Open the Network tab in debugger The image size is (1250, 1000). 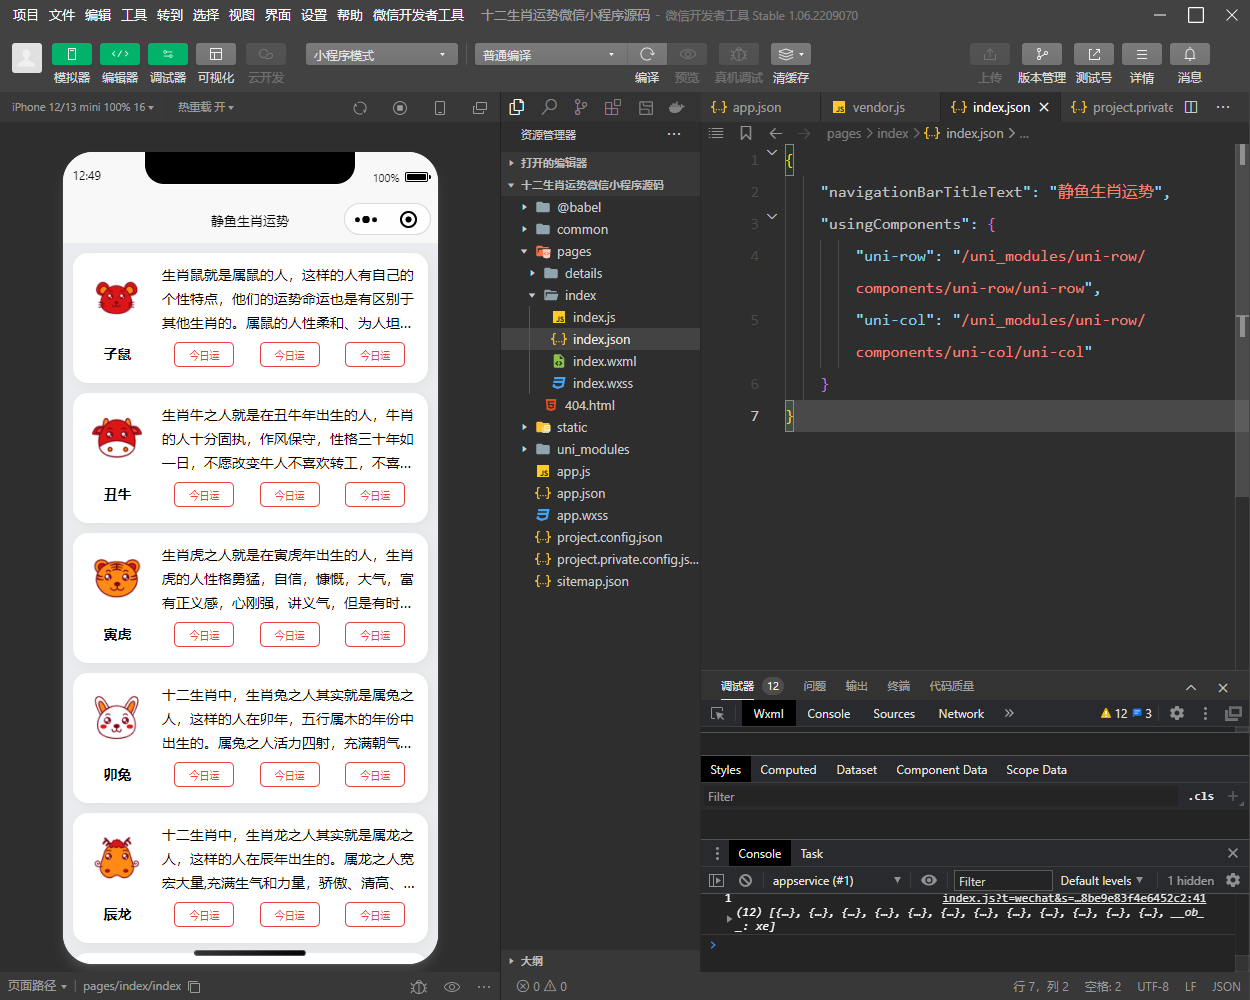[960, 713]
